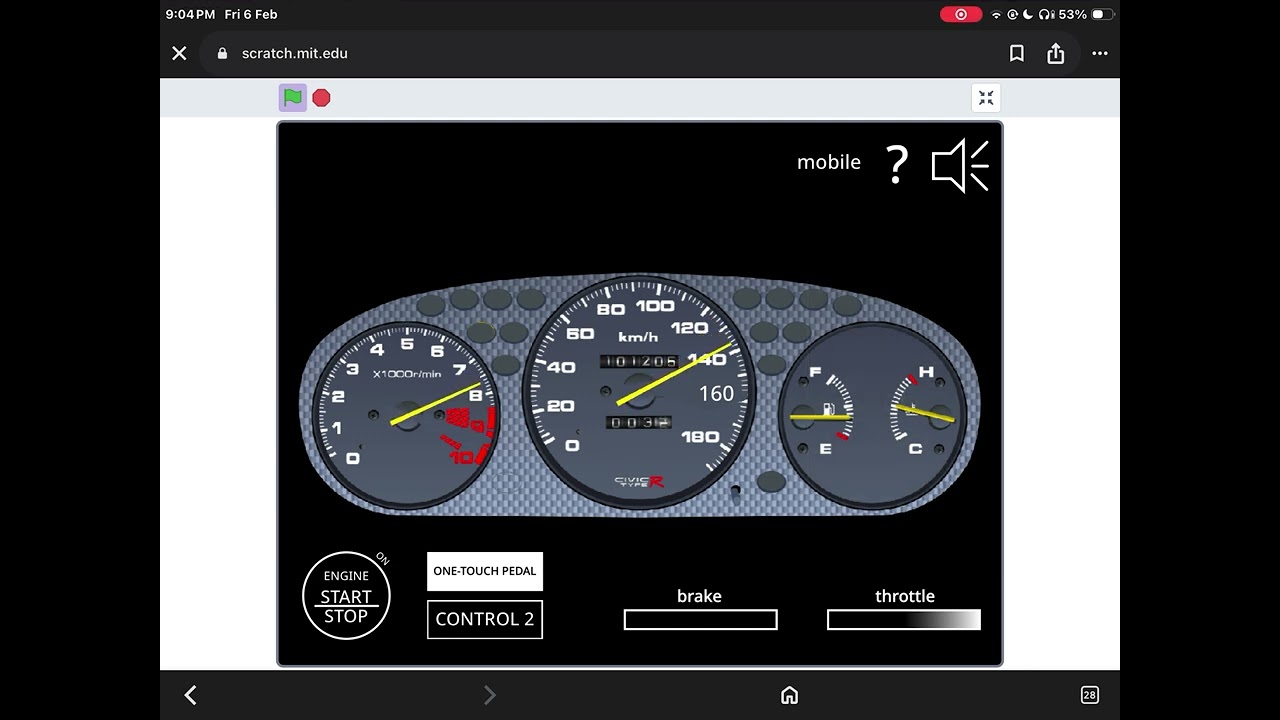Viewport: 1280px width, 720px height.
Task: Open the share sheet icon
Action: [1056, 53]
